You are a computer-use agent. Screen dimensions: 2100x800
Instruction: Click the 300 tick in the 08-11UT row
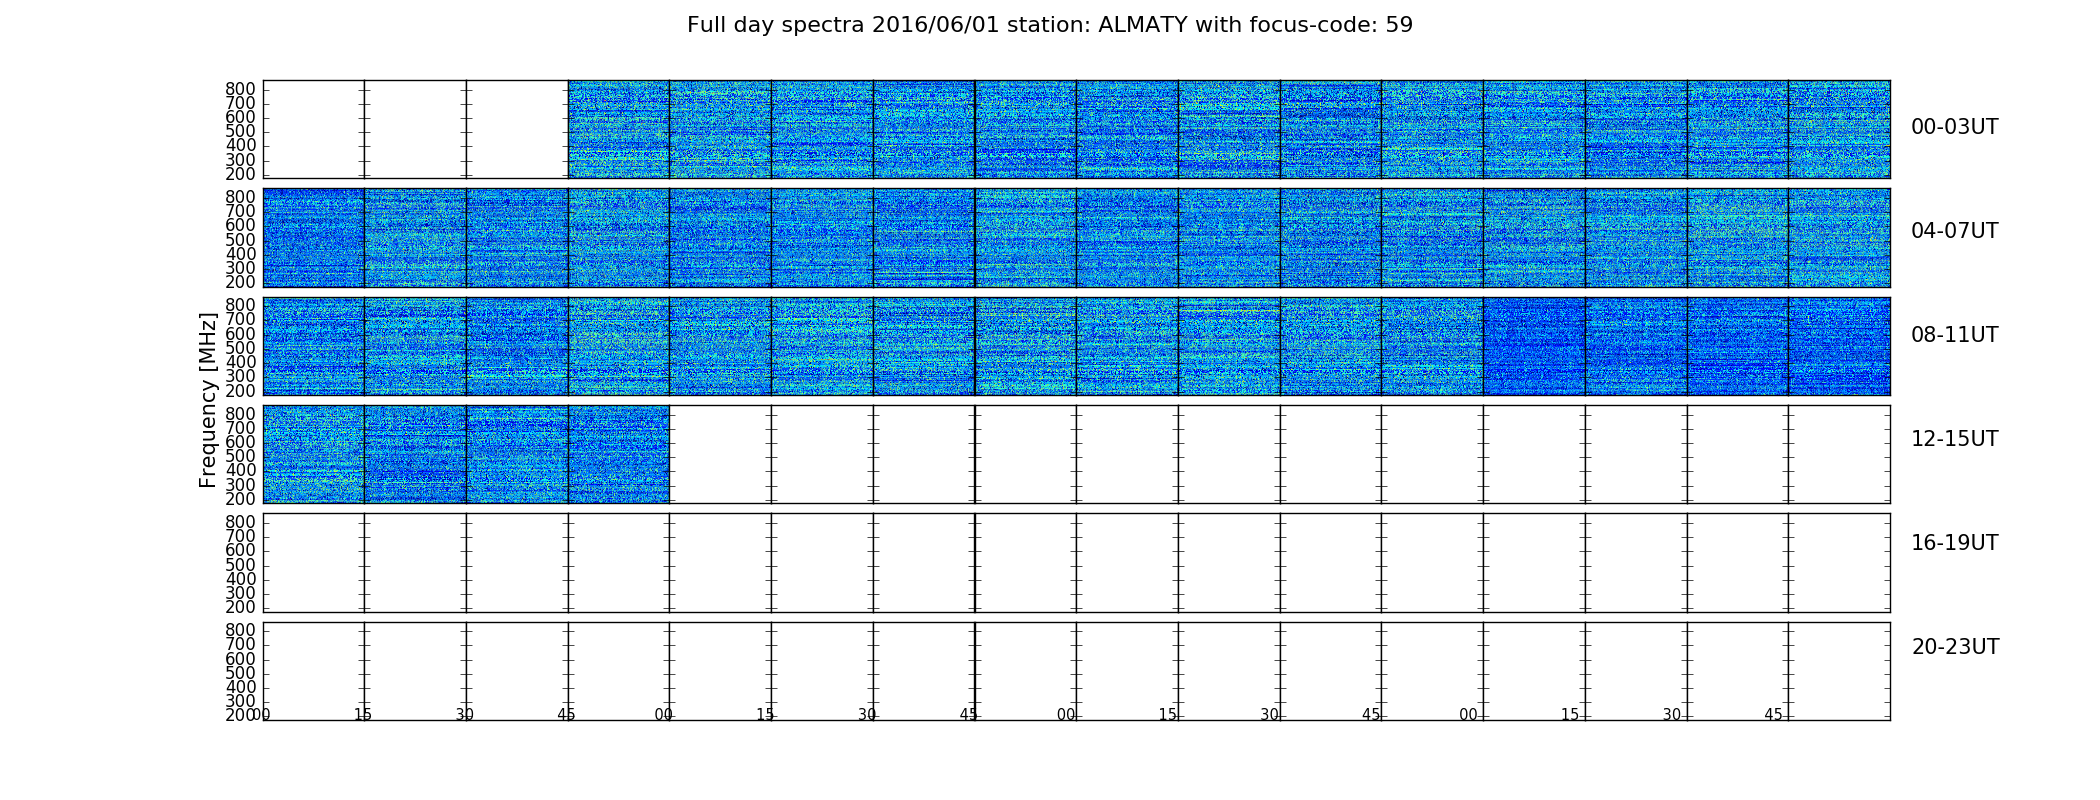(240, 377)
